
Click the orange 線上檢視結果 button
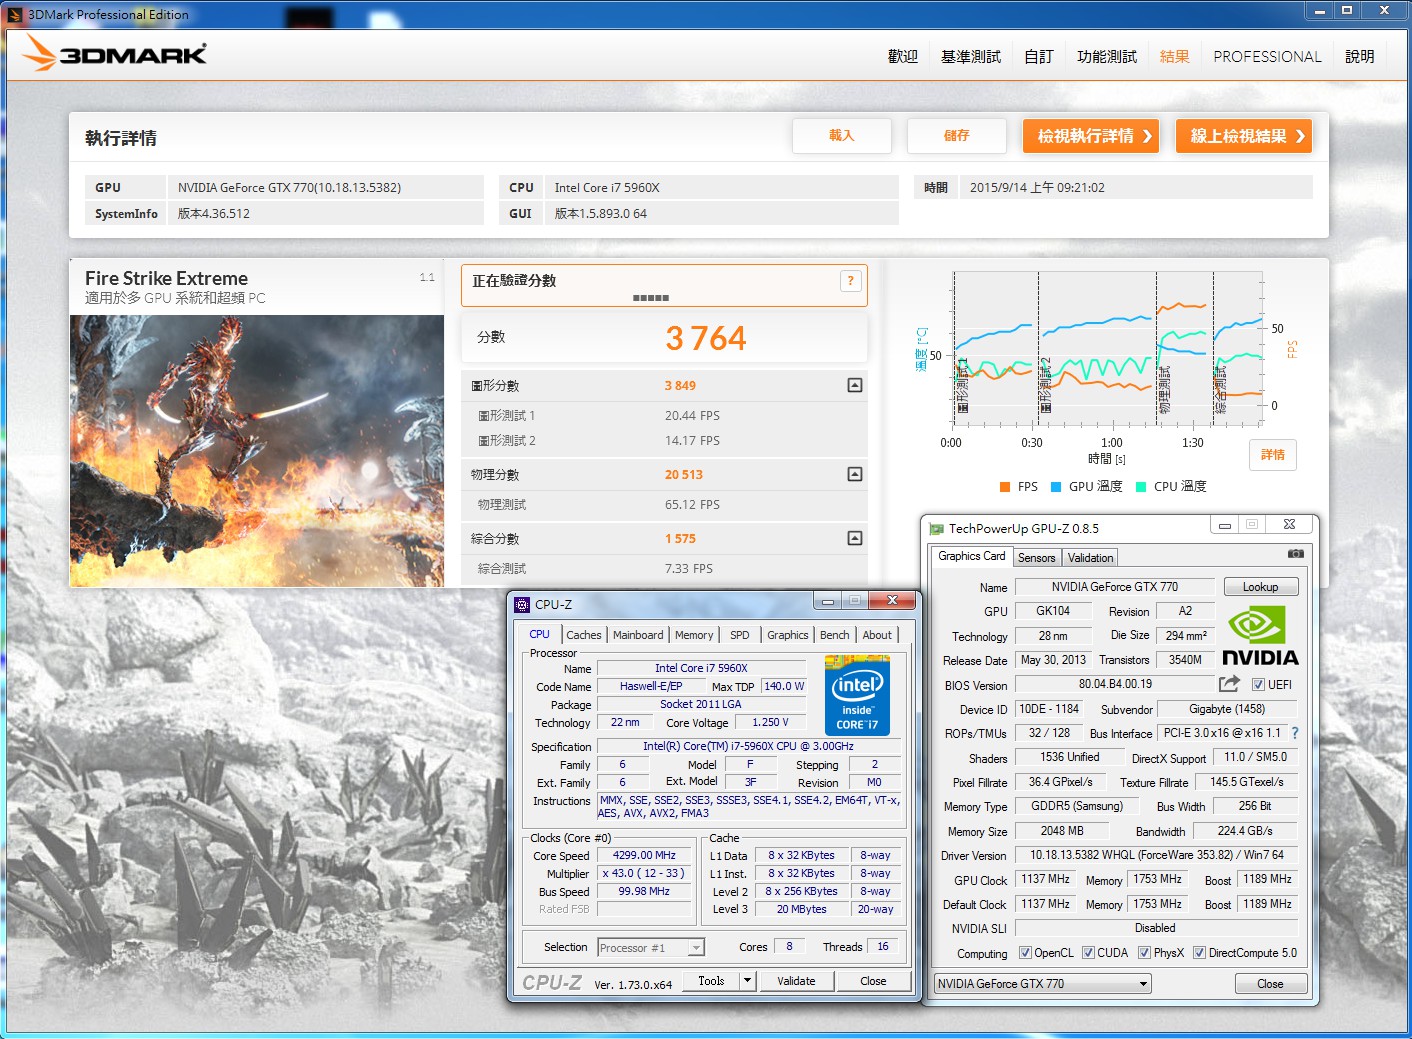[1244, 136]
